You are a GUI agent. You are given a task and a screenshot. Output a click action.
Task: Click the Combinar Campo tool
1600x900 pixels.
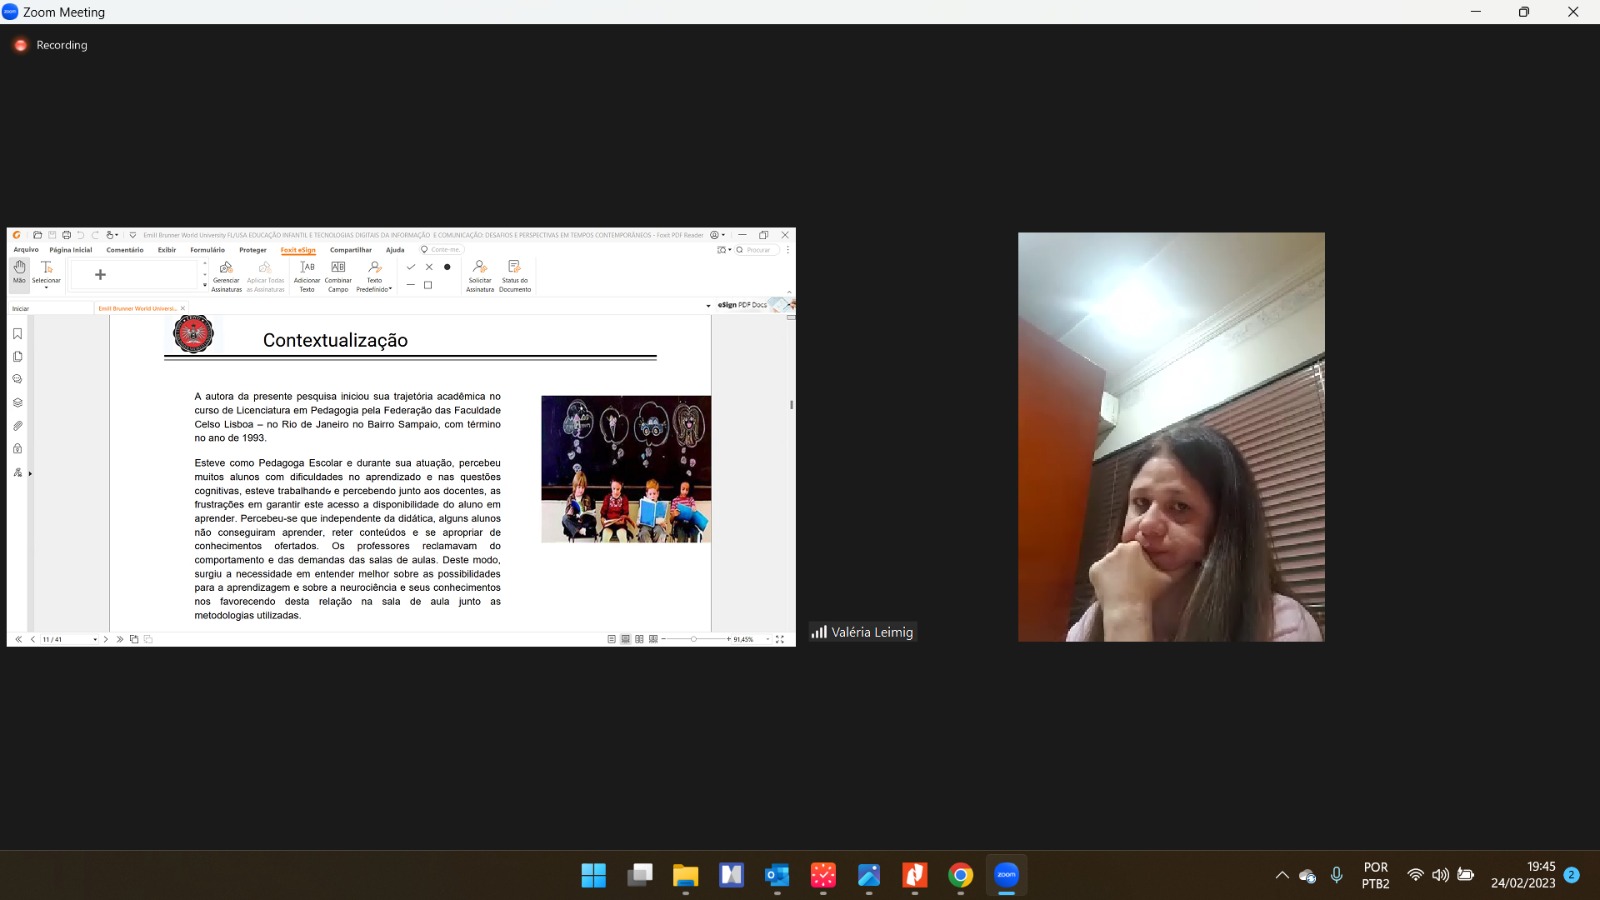[x=338, y=273]
